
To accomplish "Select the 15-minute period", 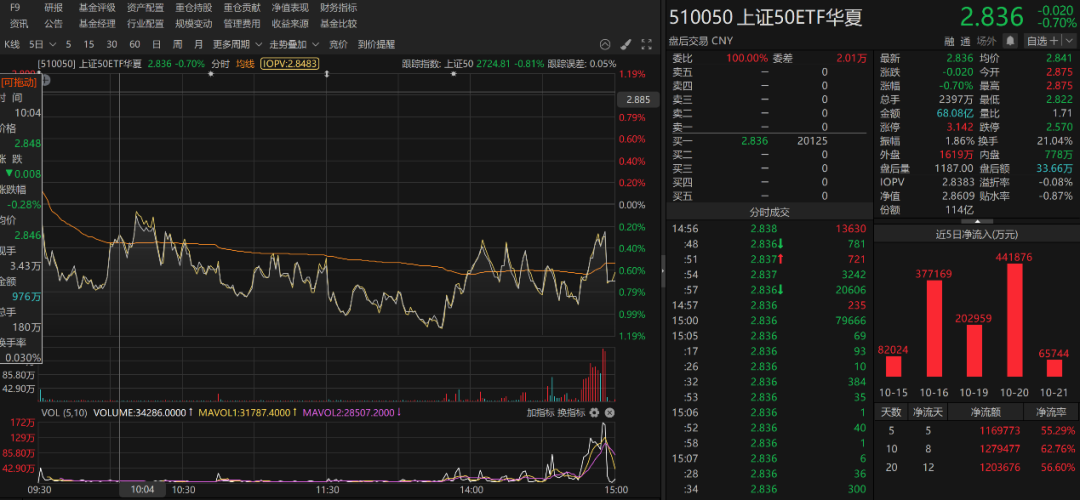I will pyautogui.click(x=89, y=44).
